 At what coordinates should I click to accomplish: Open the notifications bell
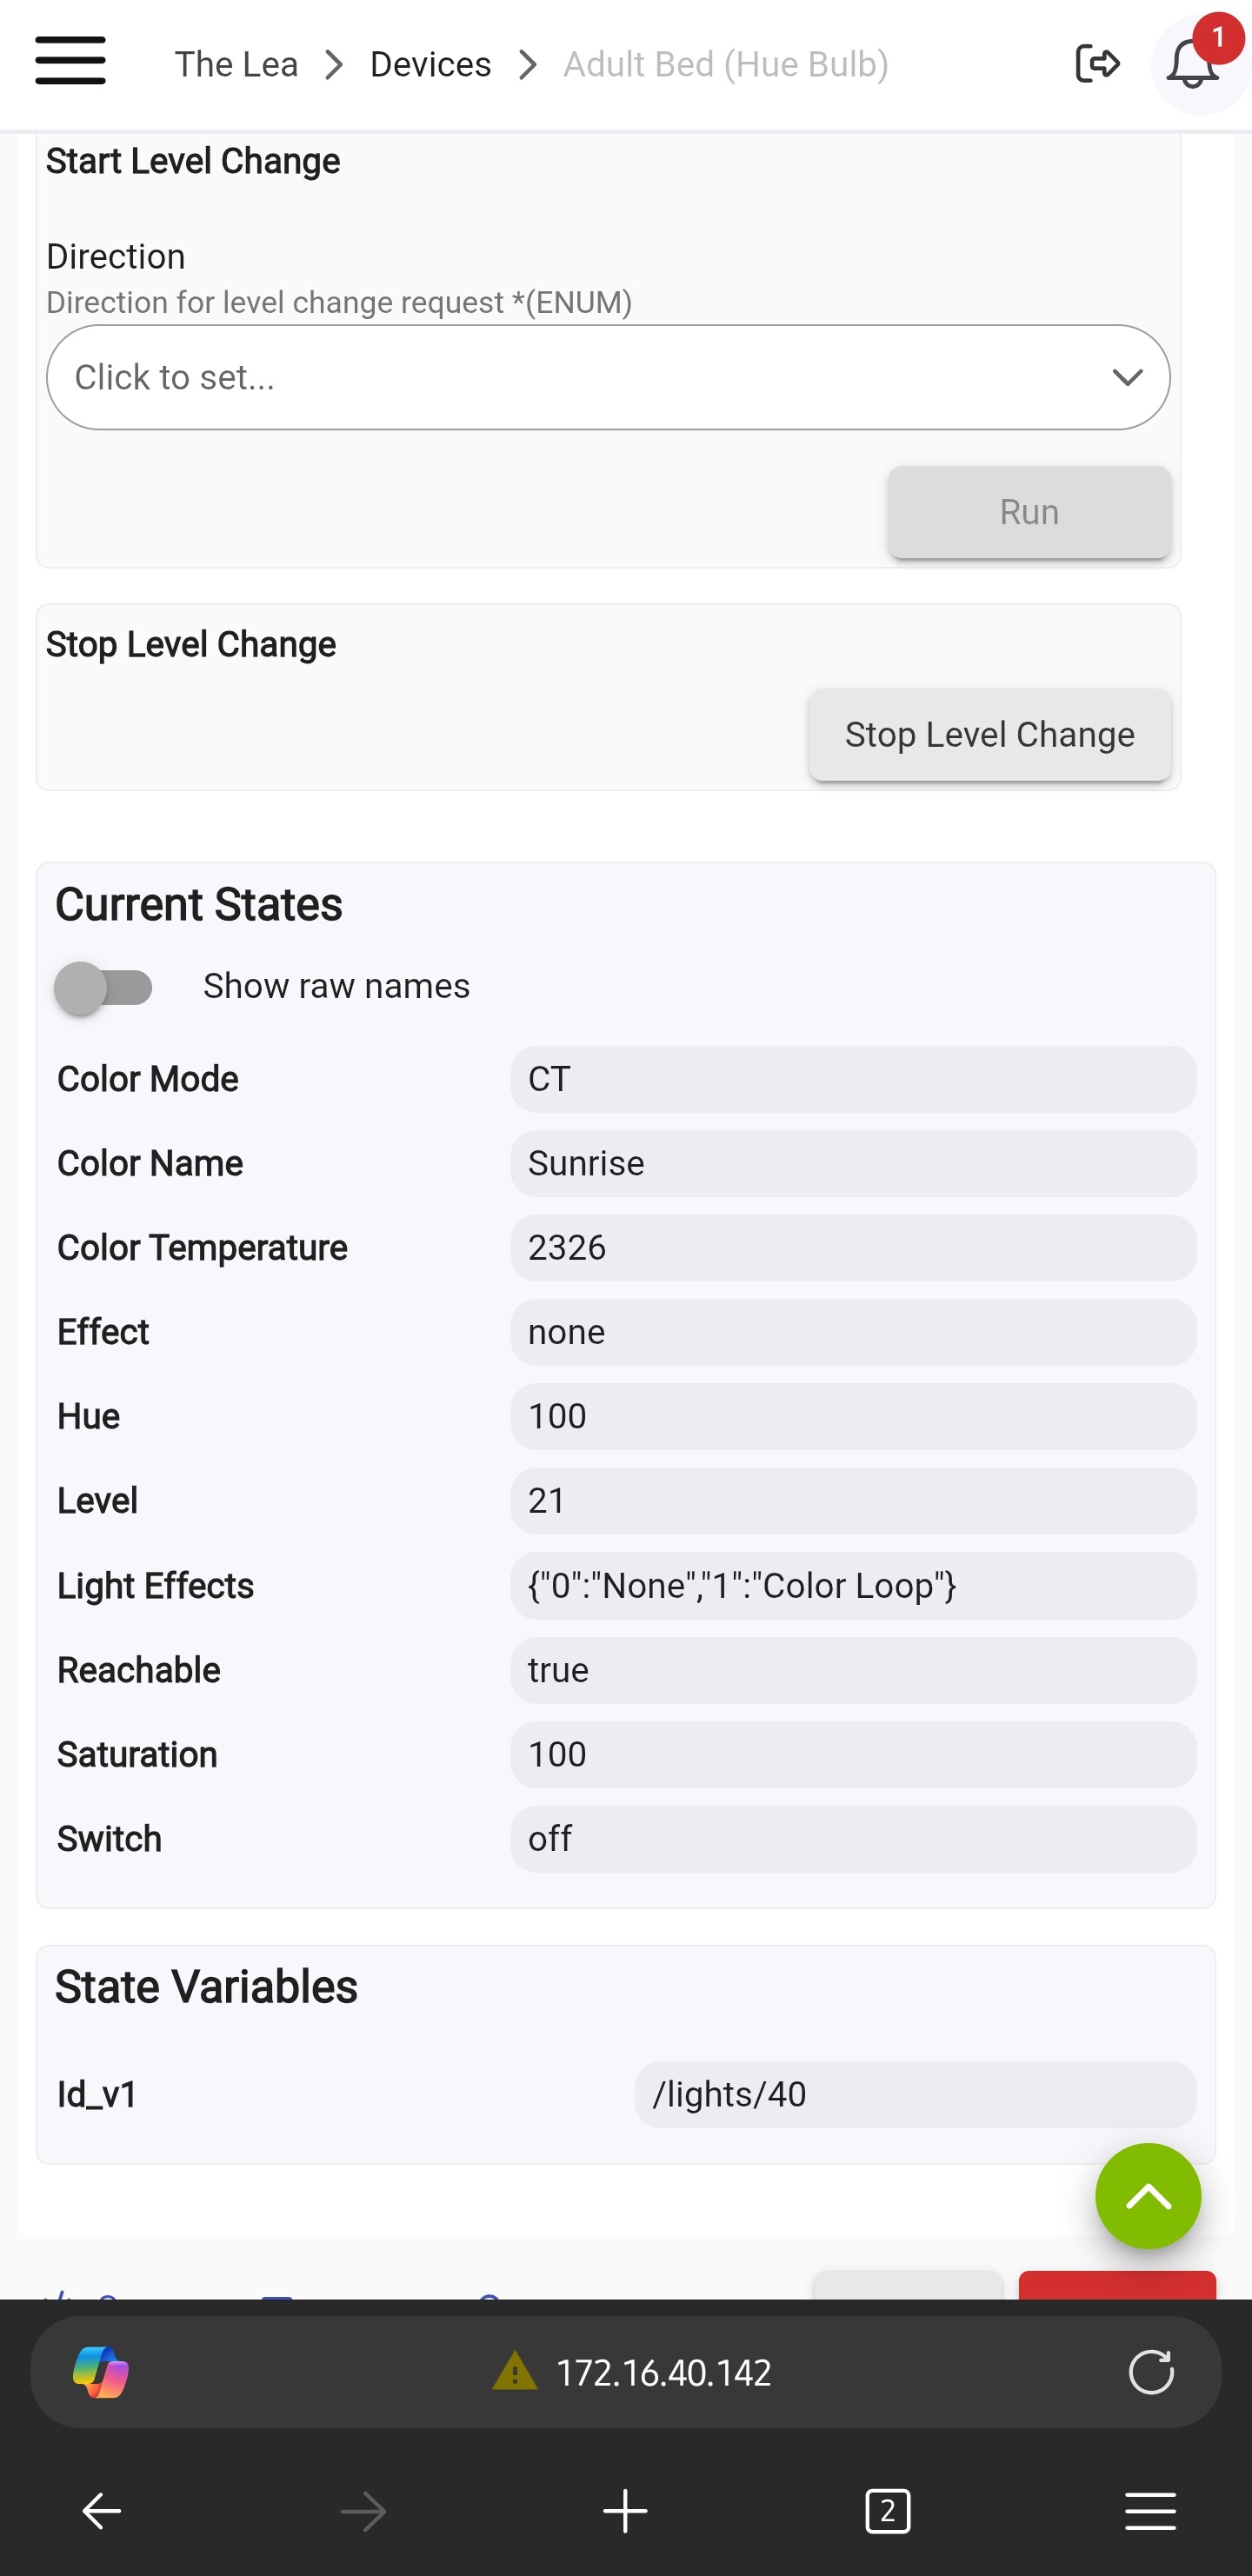(x=1192, y=65)
